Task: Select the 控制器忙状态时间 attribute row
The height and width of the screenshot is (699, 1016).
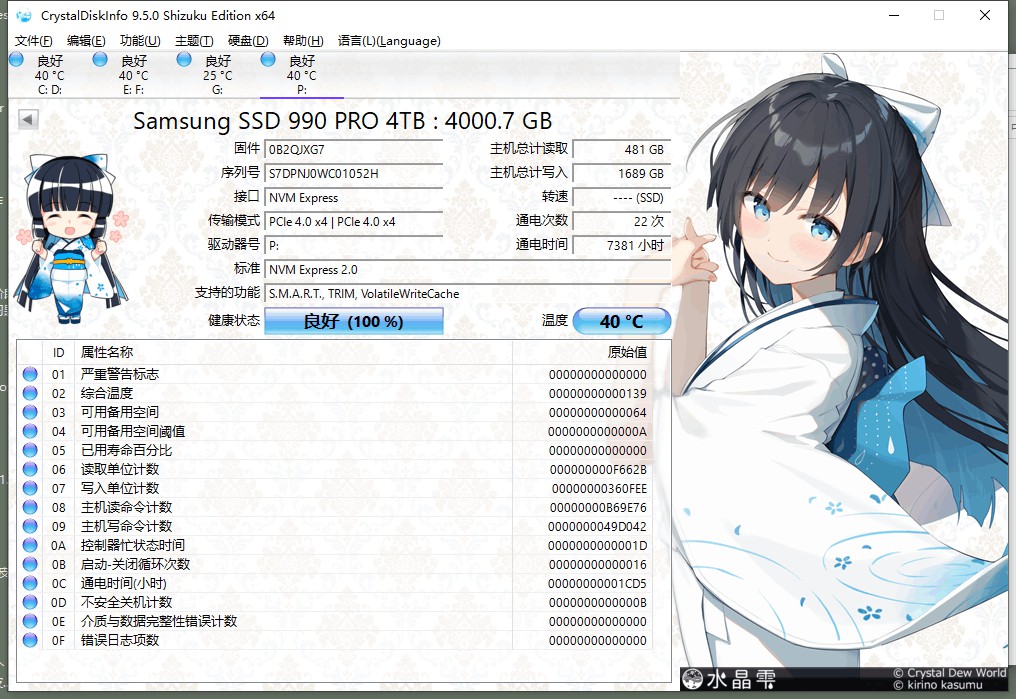Action: [334, 545]
